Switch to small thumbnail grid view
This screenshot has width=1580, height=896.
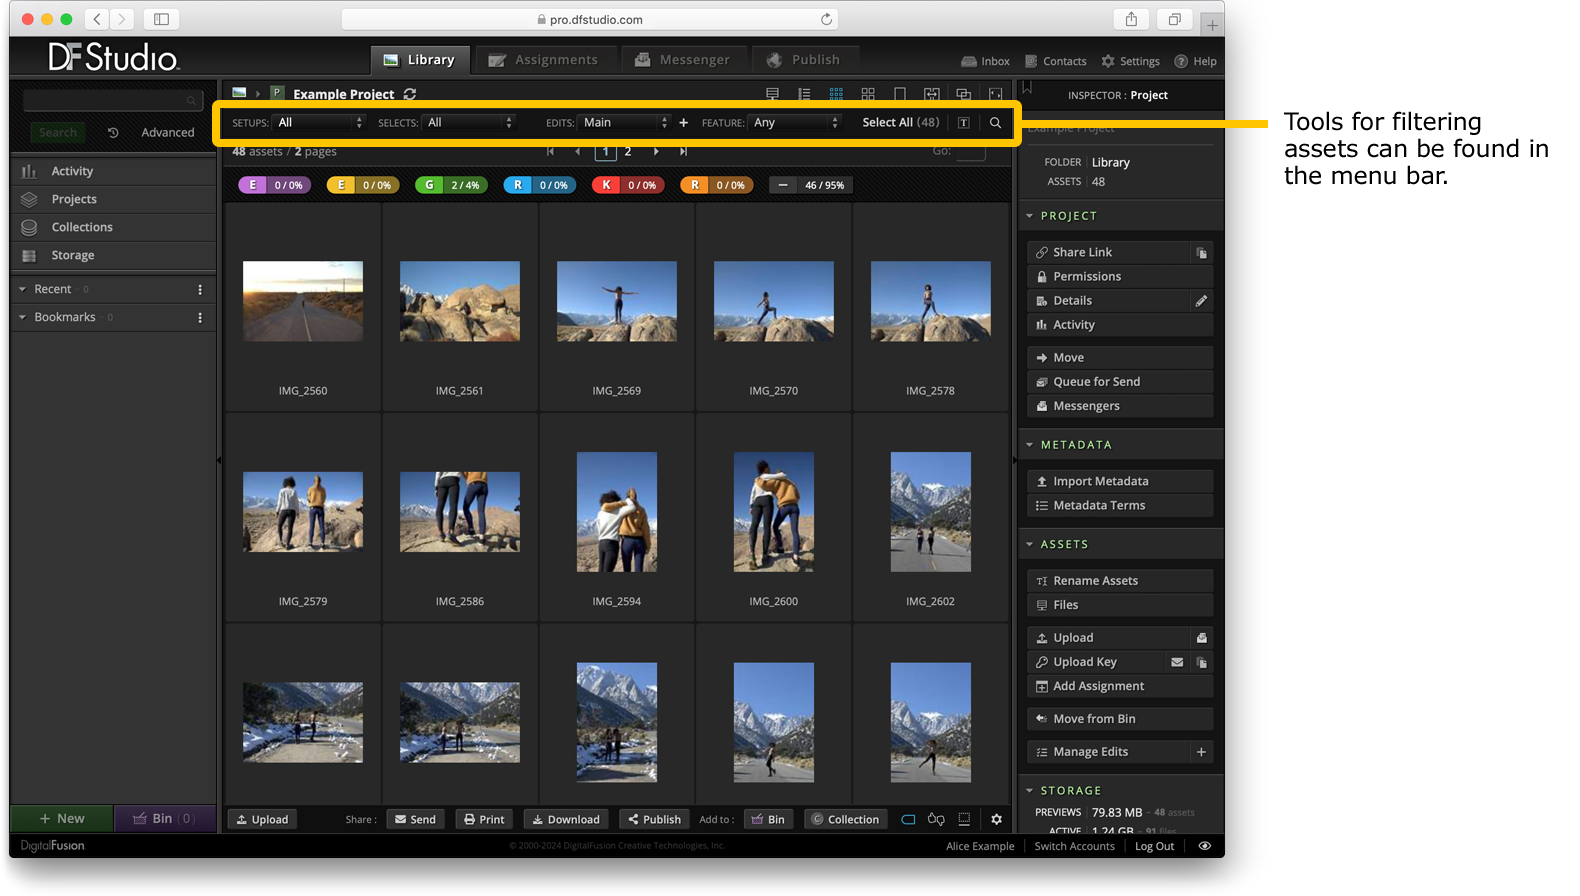click(x=836, y=94)
